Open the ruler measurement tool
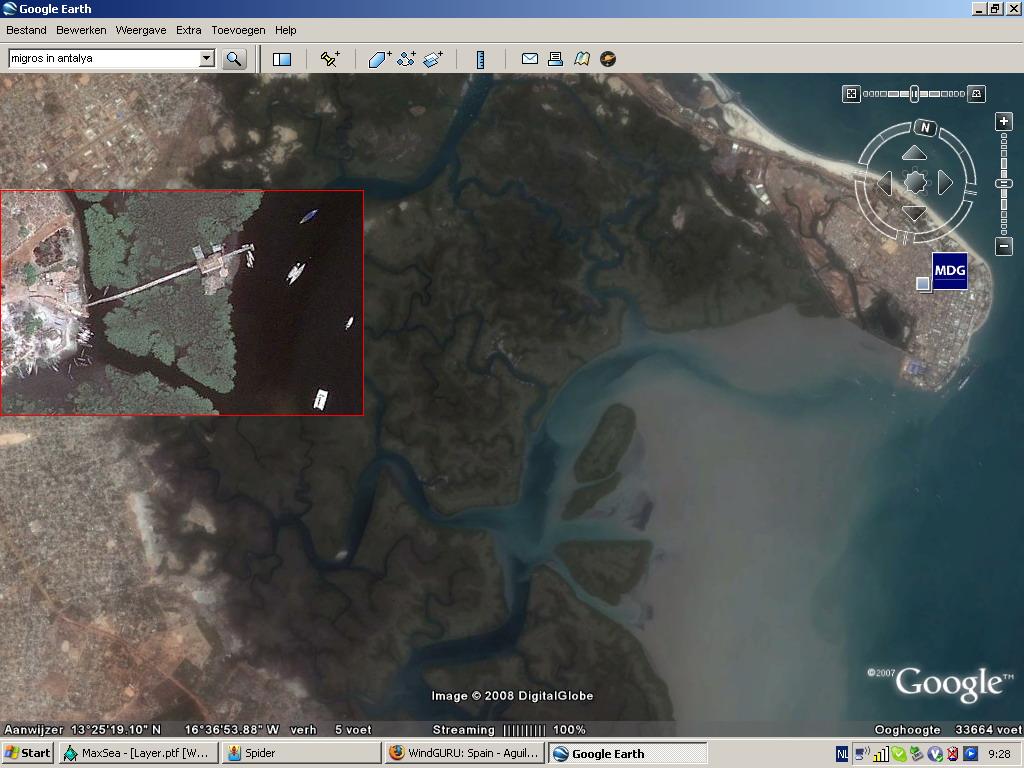Viewport: 1024px width, 768px height. 480,59
